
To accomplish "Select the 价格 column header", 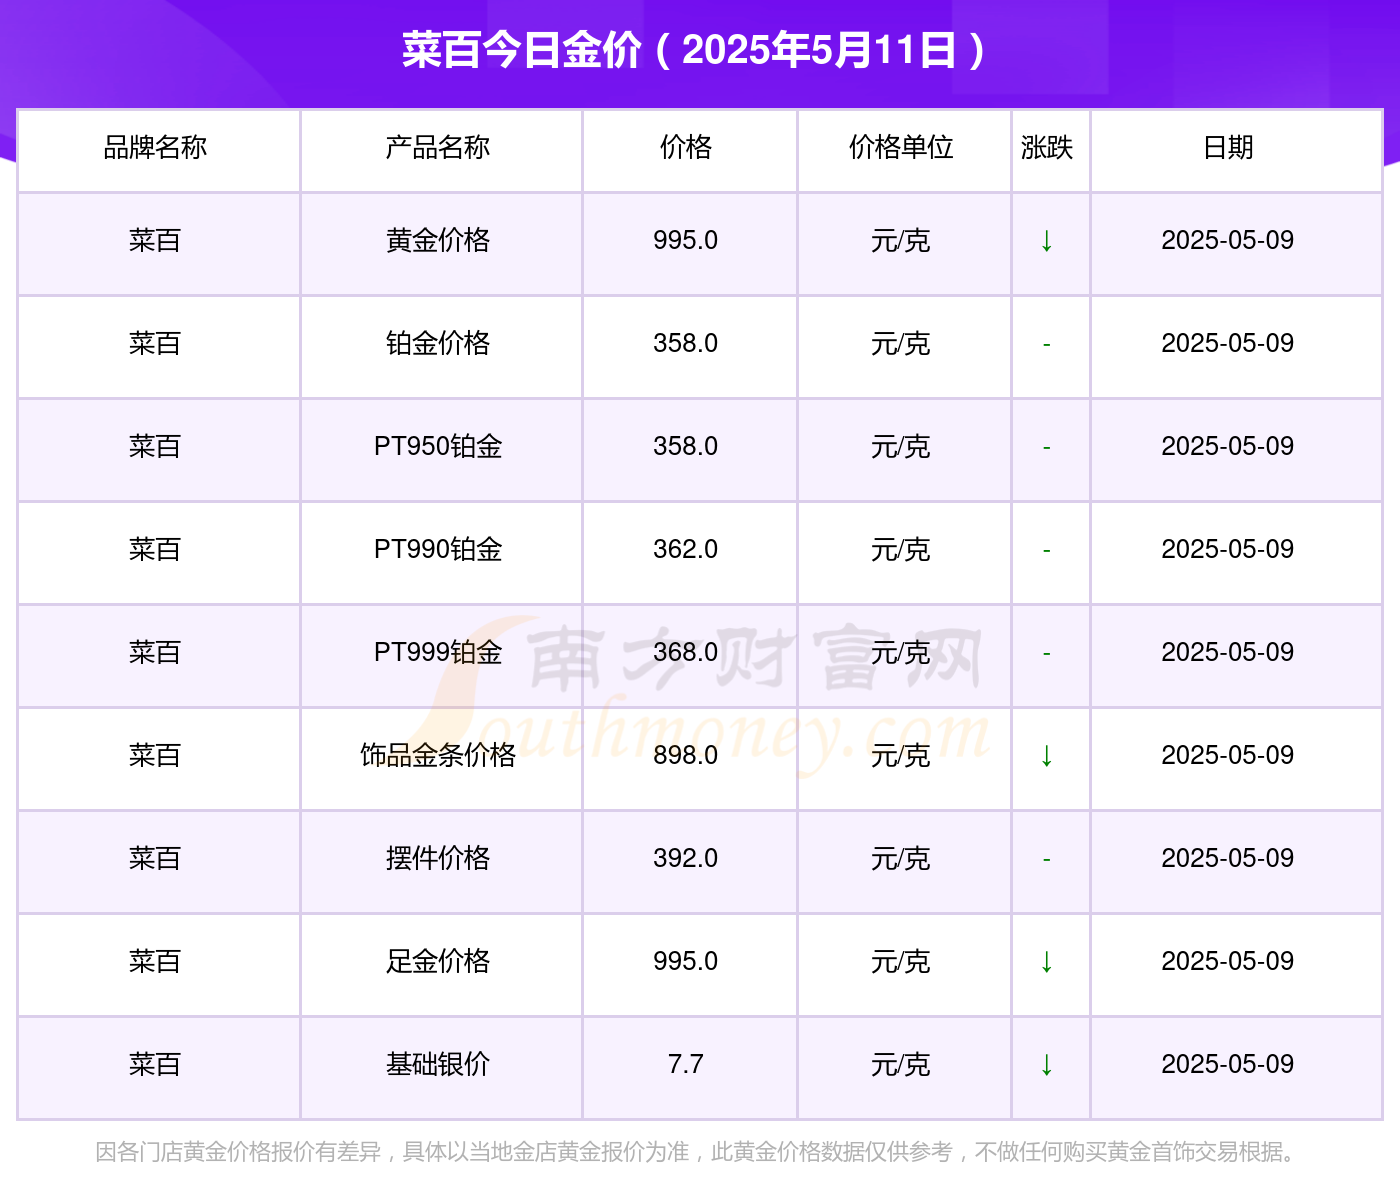I will (686, 148).
